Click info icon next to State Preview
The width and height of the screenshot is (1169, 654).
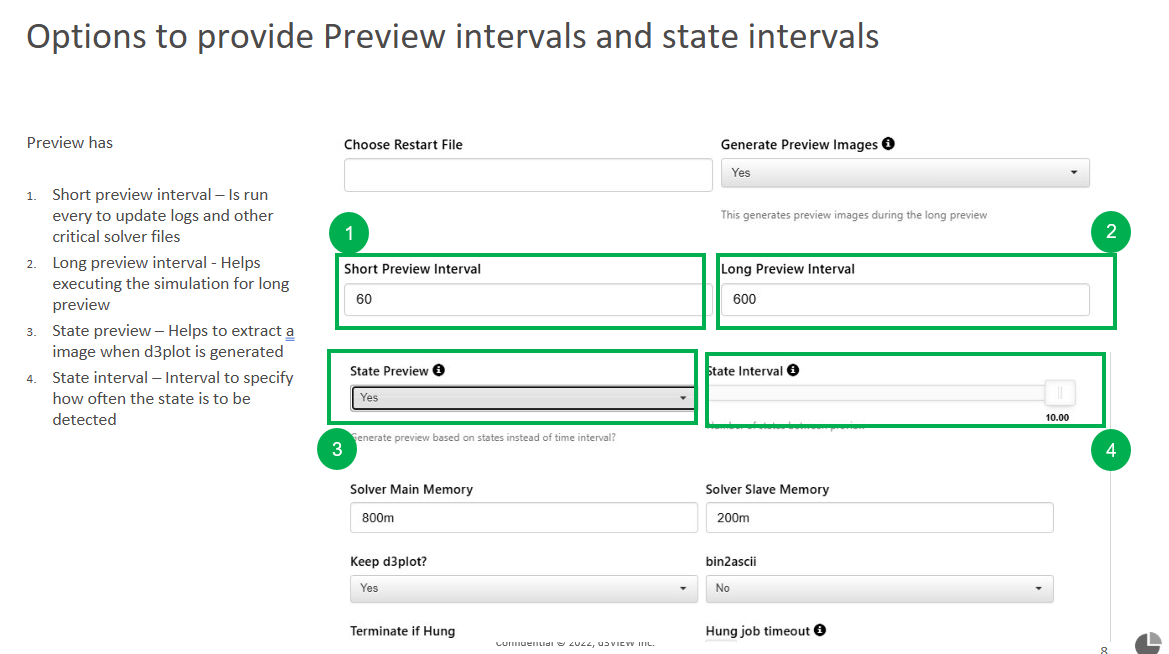point(439,370)
